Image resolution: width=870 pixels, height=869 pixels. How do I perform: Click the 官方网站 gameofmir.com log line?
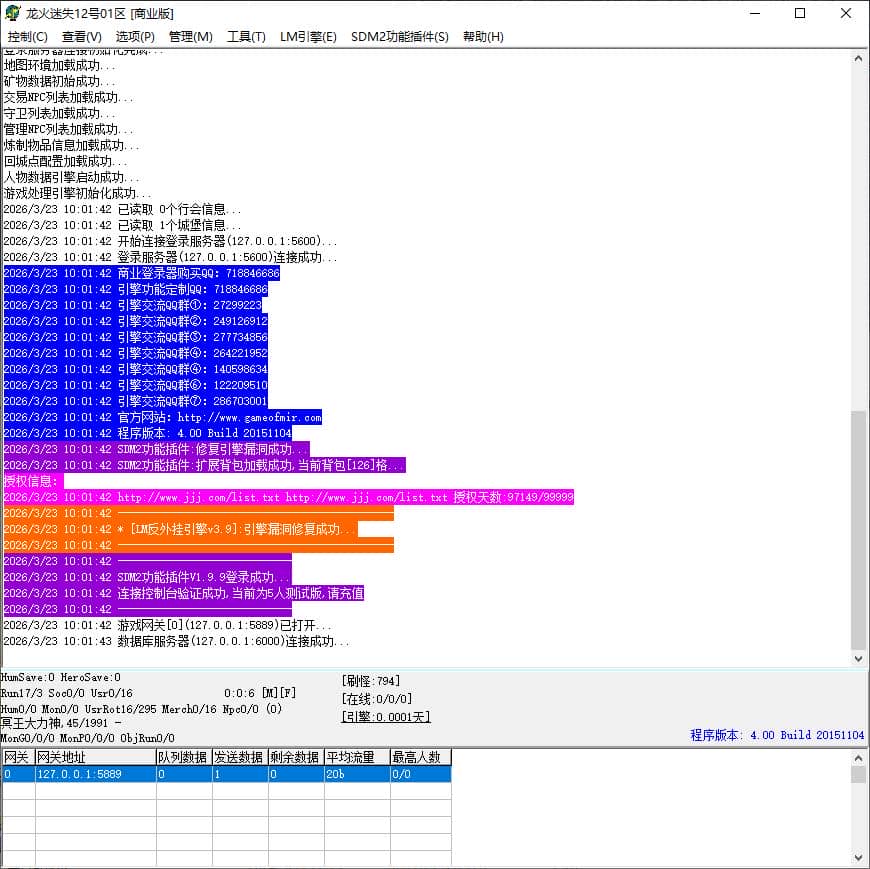pyautogui.click(x=163, y=417)
